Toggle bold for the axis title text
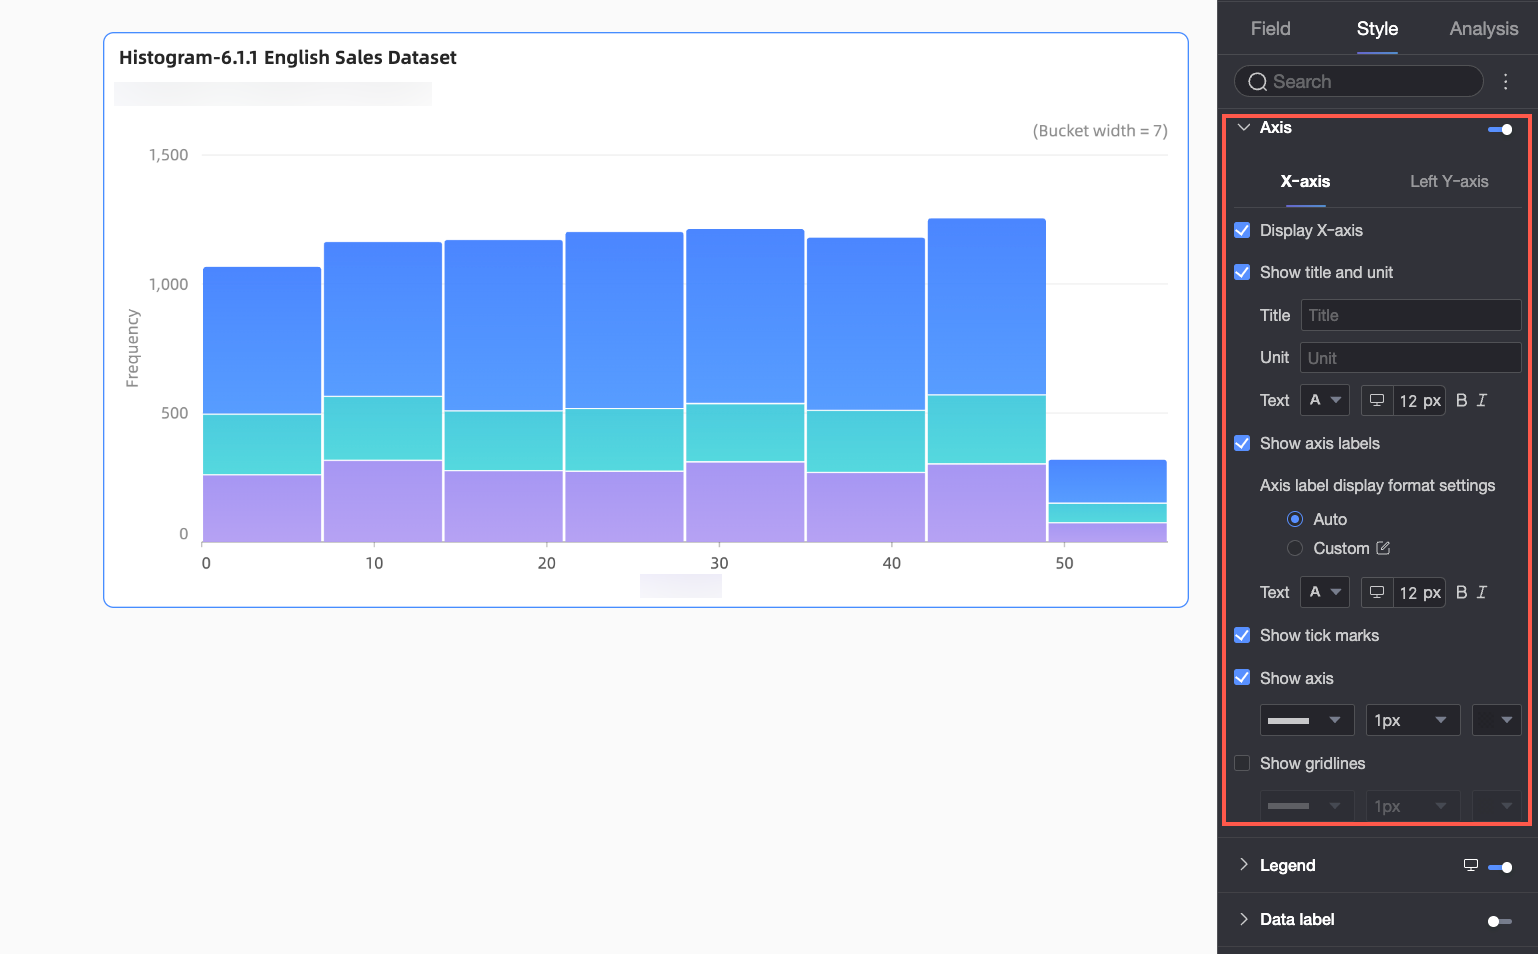Image resolution: width=1538 pixels, height=954 pixels. (x=1461, y=400)
